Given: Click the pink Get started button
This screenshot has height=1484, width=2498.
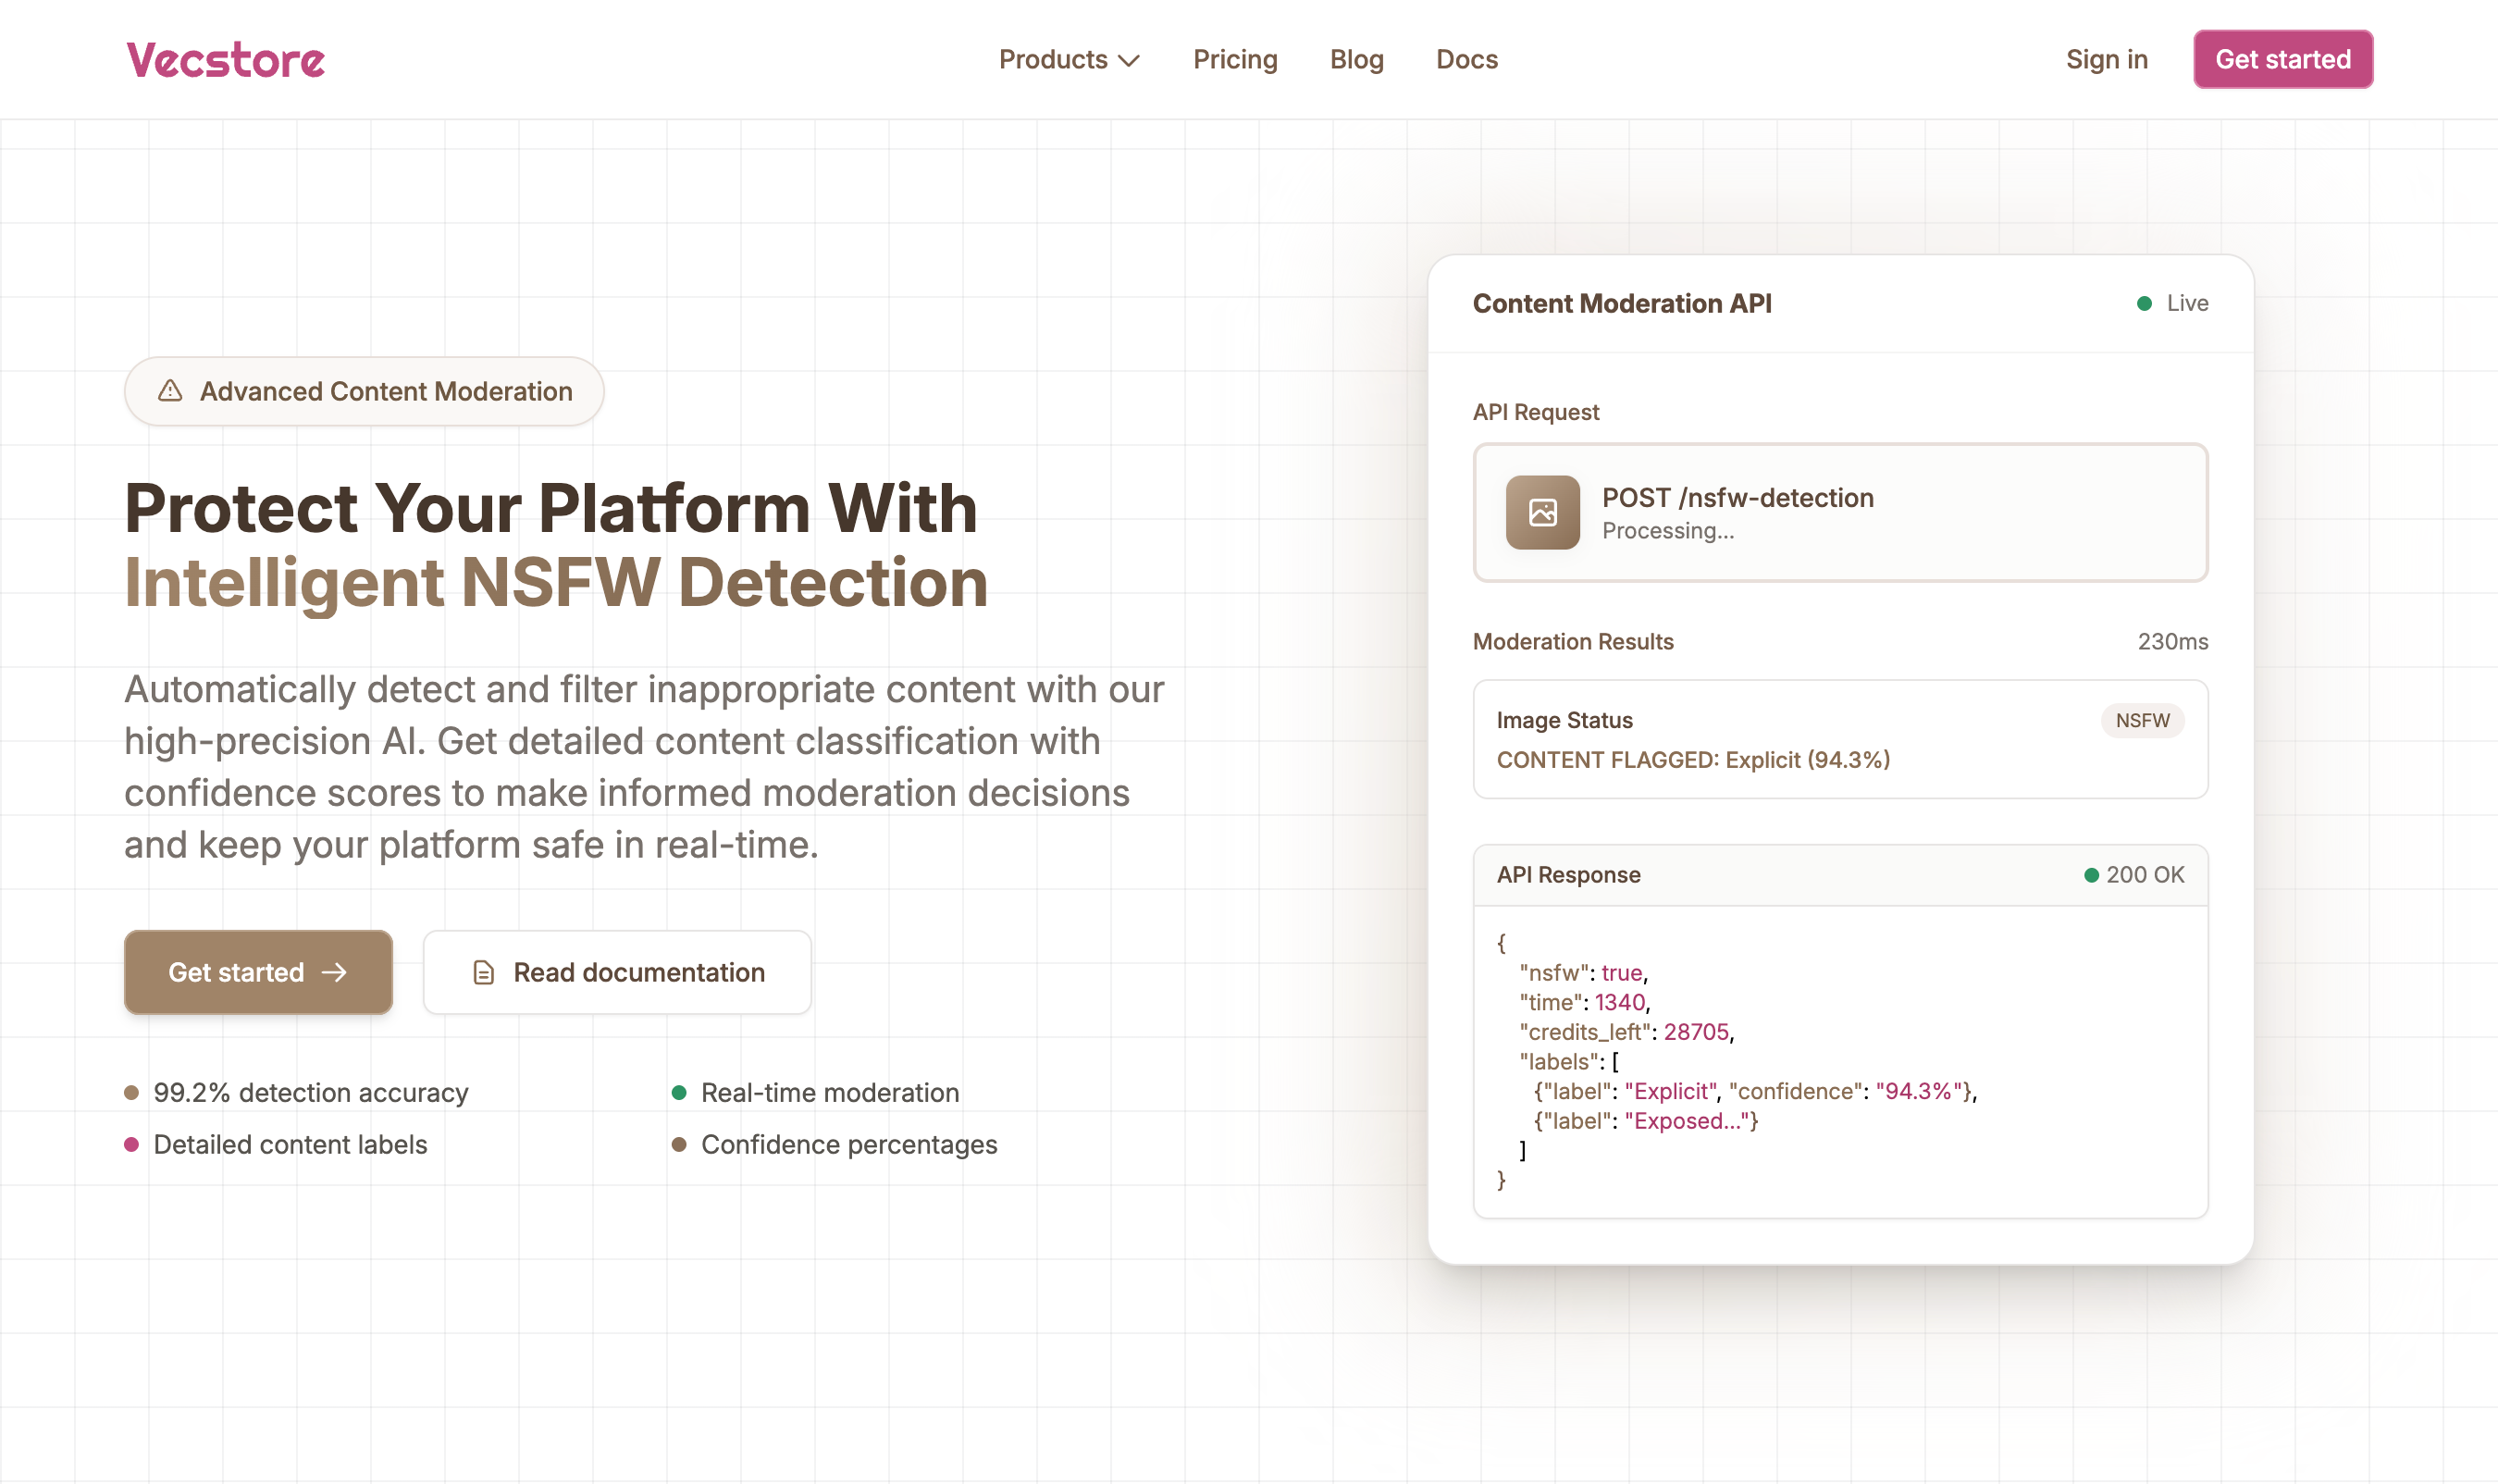Looking at the screenshot, I should (2282, 59).
